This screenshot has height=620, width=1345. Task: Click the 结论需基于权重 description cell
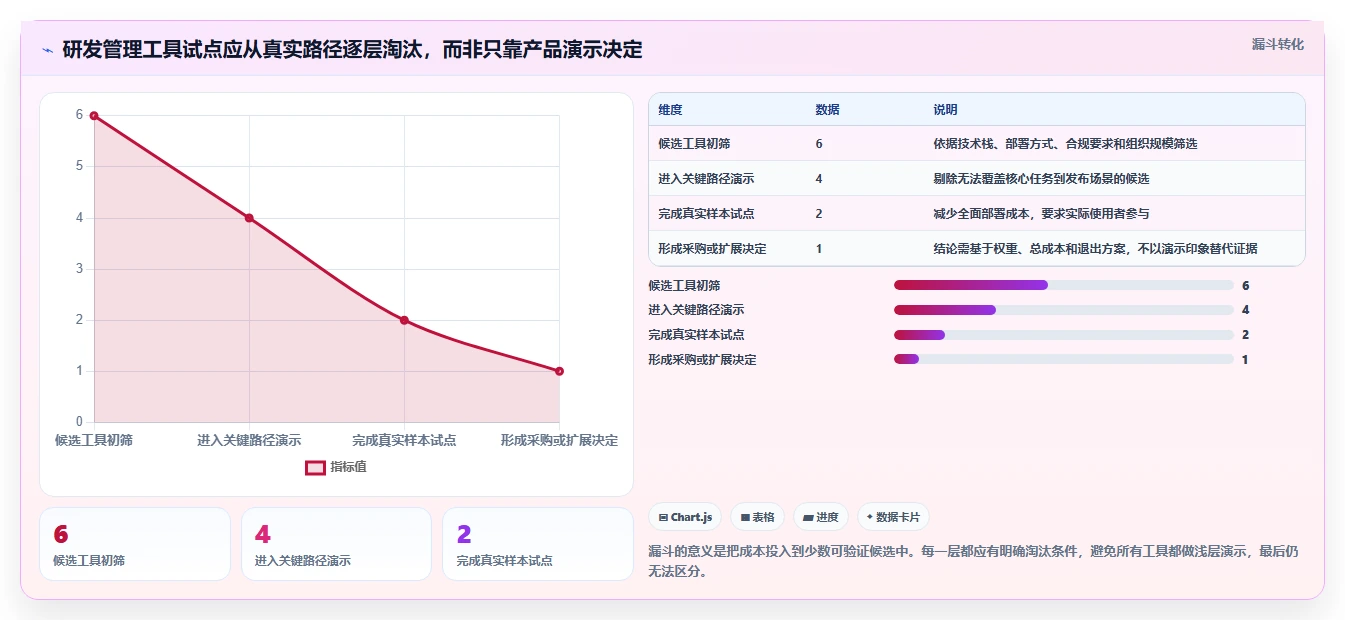pyautogui.click(x=1095, y=249)
